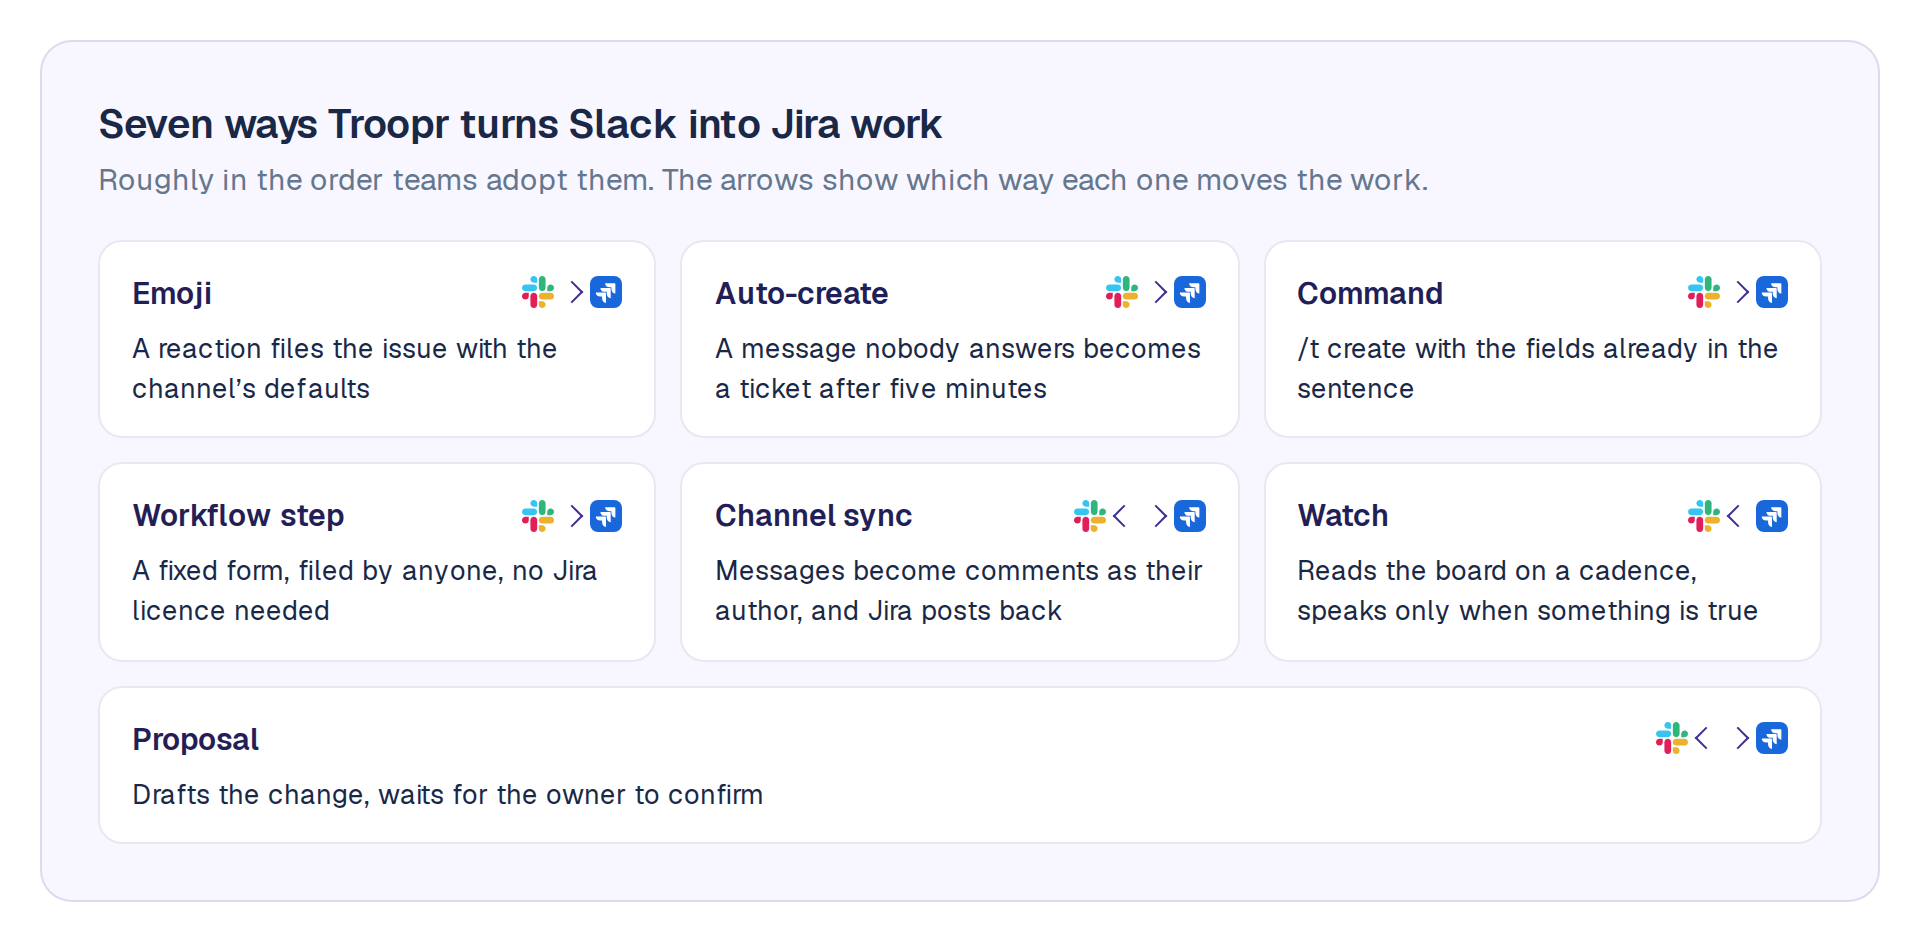Click text 'A reaction files the issue'

tap(291, 349)
